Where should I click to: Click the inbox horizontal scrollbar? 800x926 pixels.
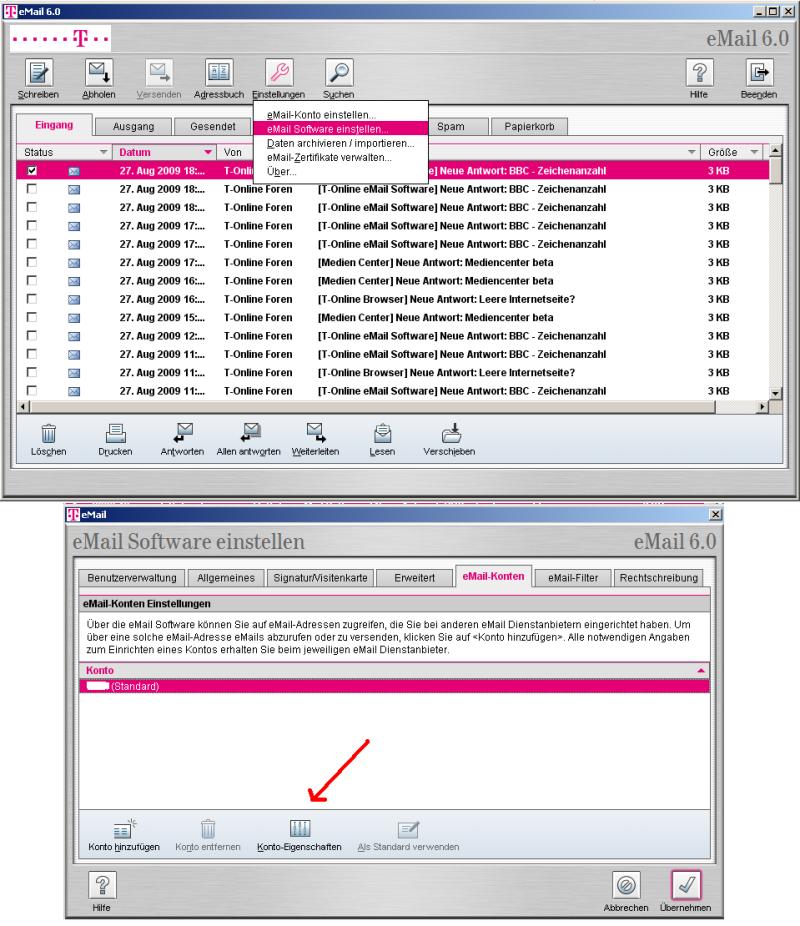point(400,409)
